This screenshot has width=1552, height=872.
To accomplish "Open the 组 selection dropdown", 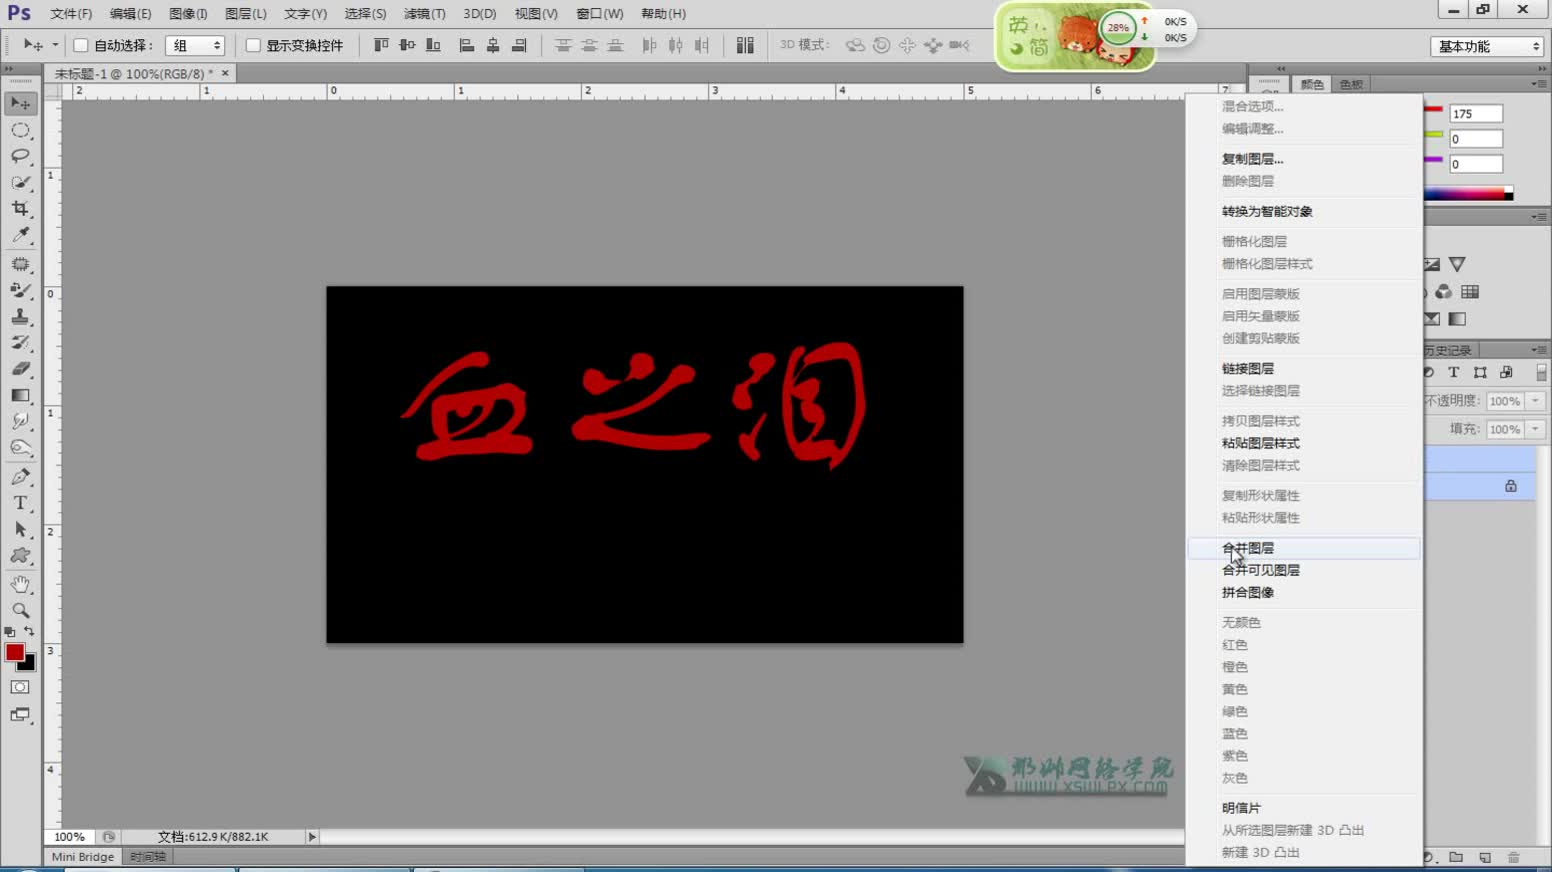I will (196, 45).
